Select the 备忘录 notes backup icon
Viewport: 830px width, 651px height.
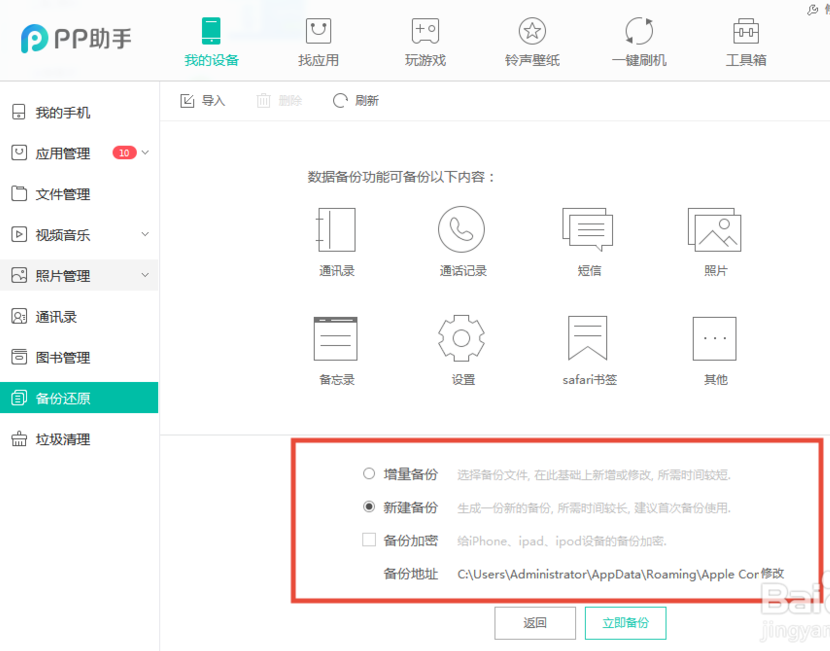[335, 339]
